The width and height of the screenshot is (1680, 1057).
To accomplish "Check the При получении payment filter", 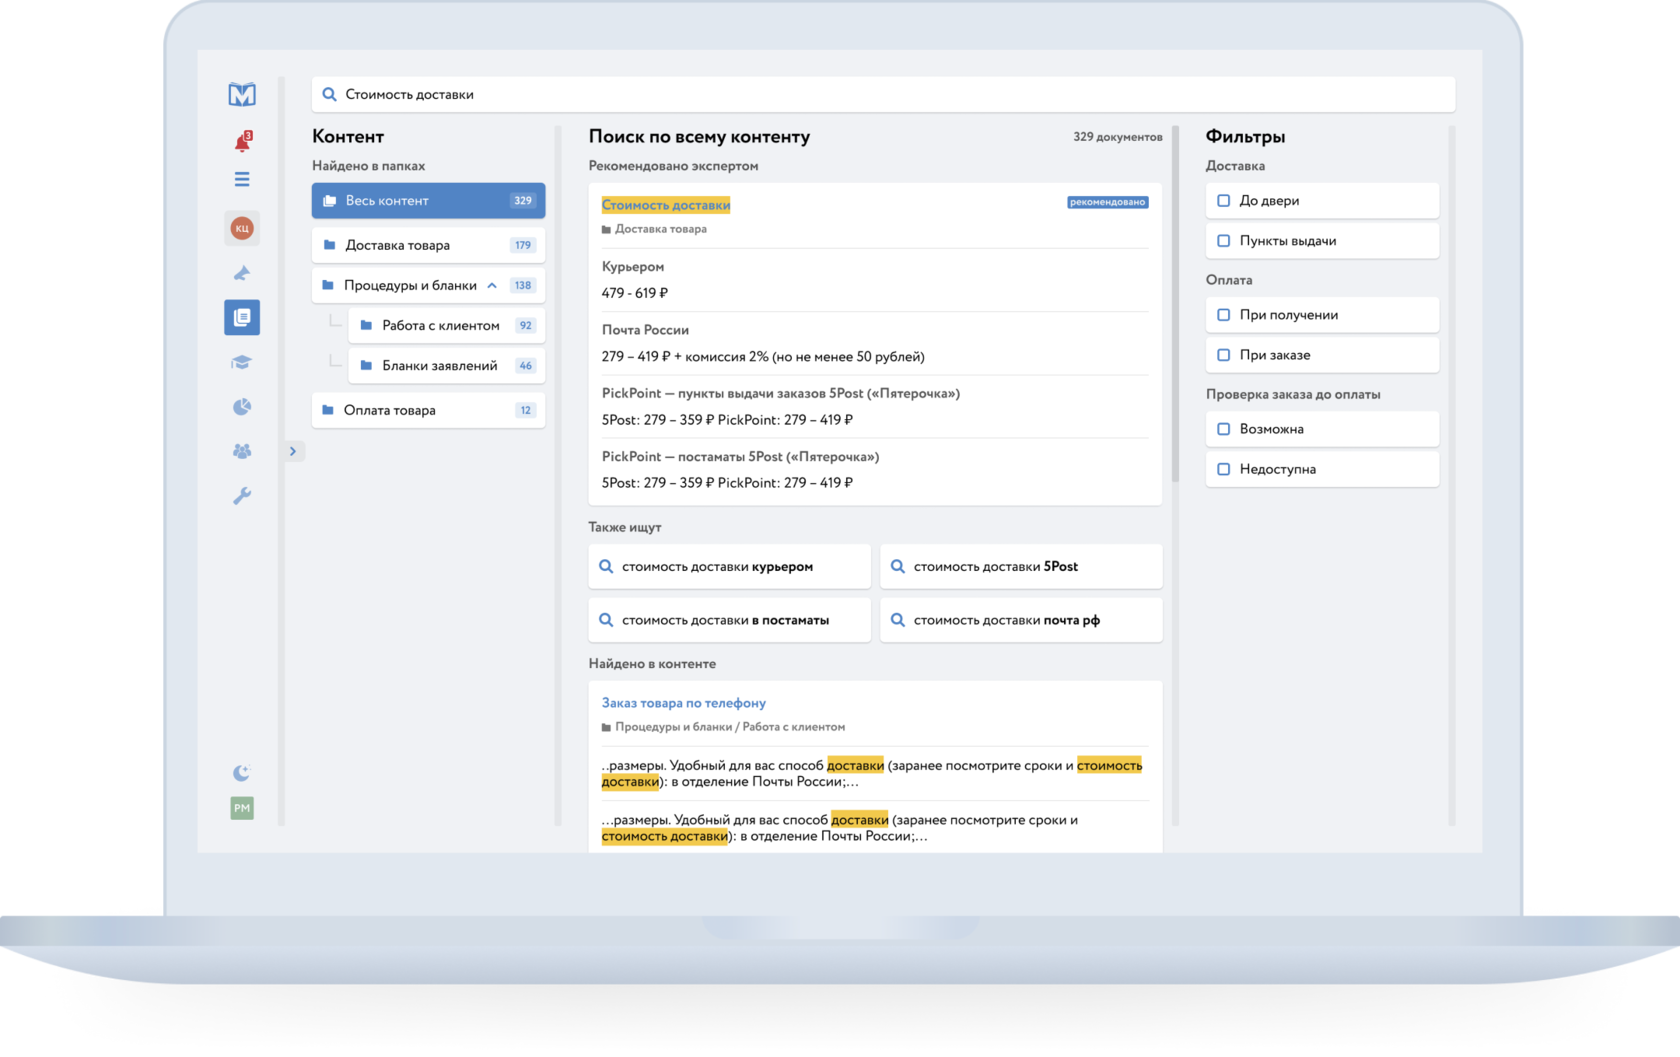I will point(1222,314).
